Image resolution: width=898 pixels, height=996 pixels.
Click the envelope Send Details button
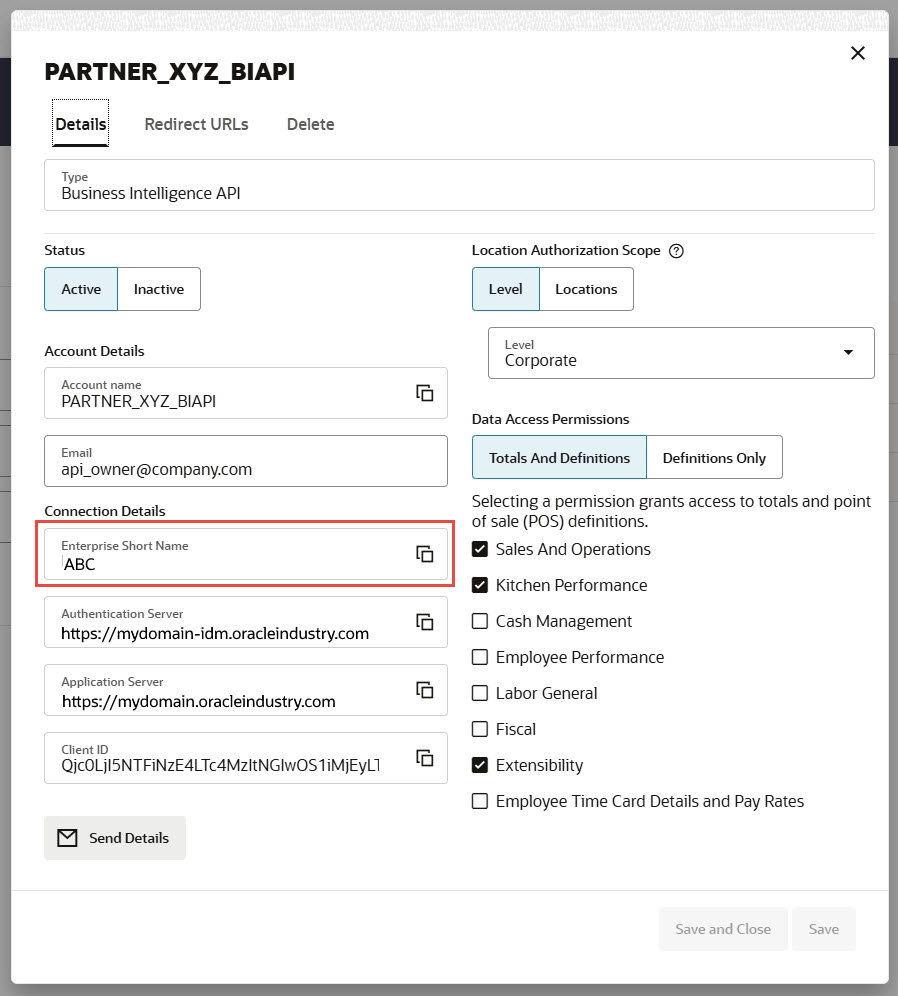(115, 838)
